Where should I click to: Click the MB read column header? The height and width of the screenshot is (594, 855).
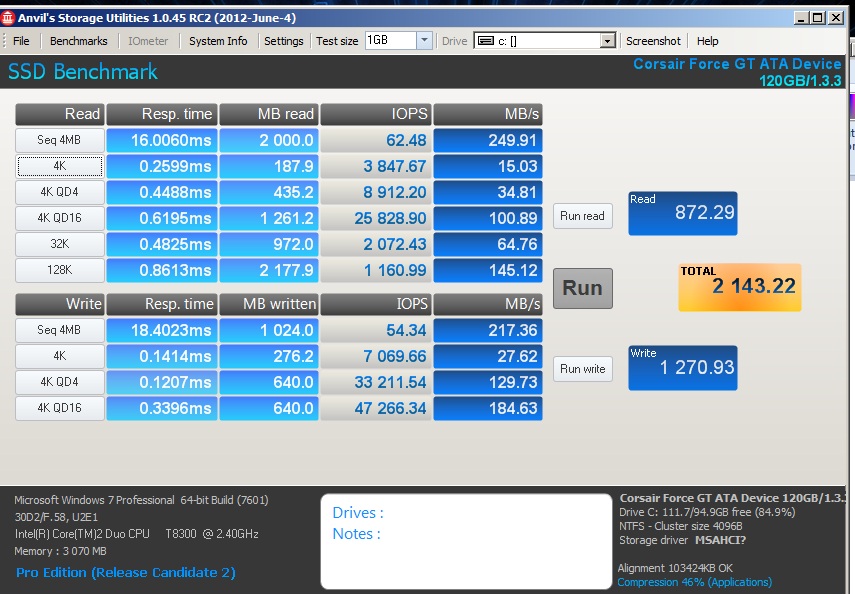coord(268,114)
